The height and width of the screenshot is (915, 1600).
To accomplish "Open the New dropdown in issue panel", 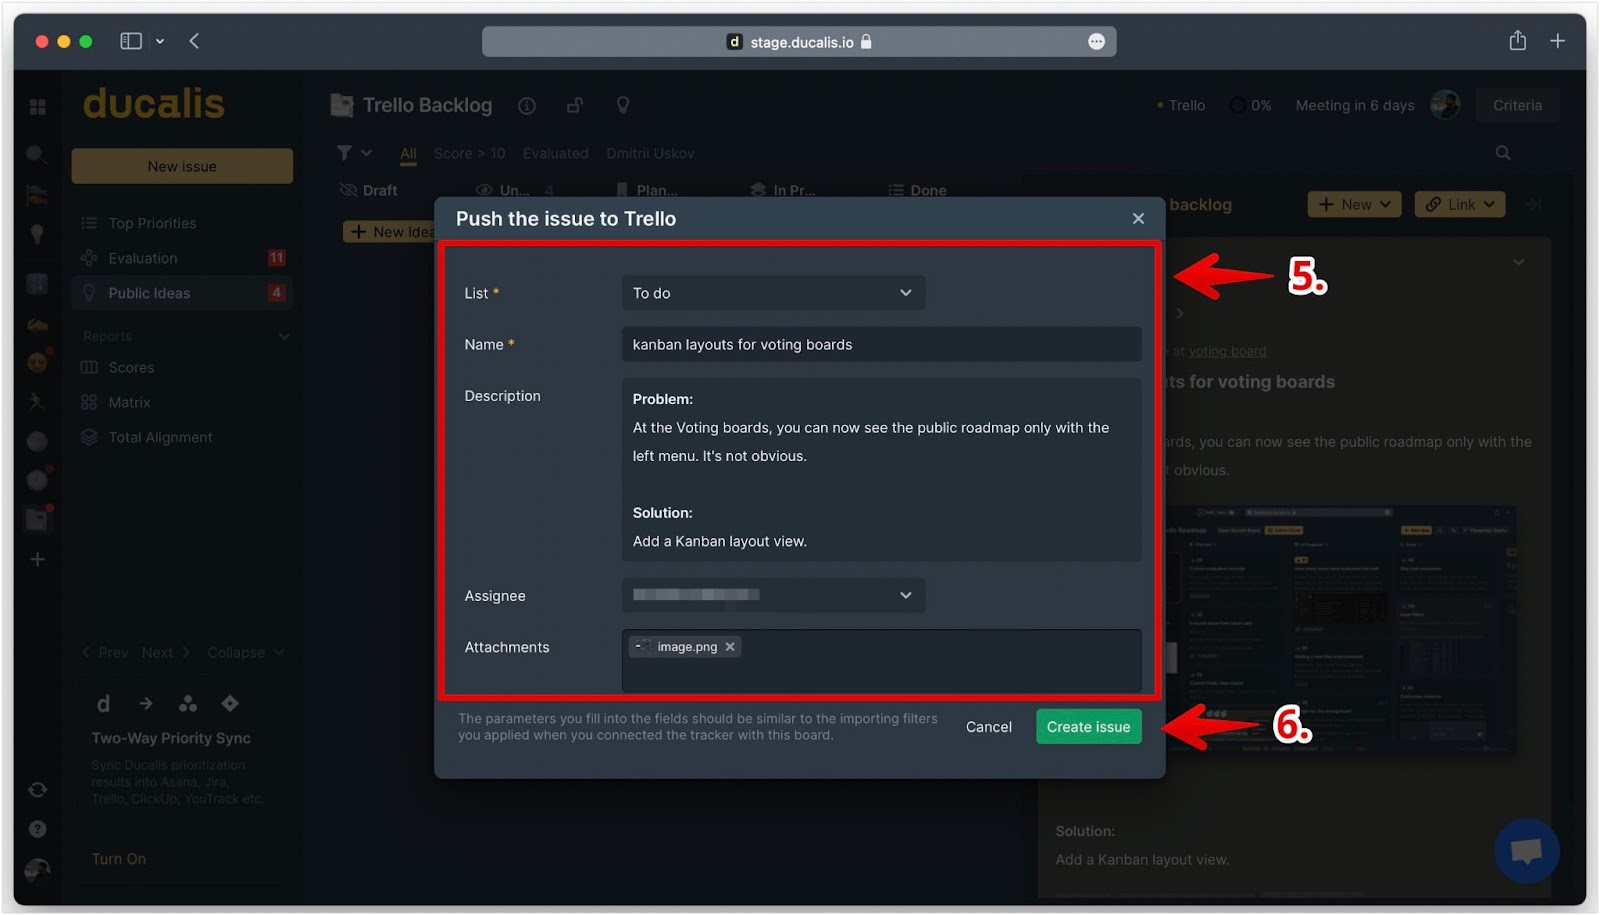I will click(1354, 204).
